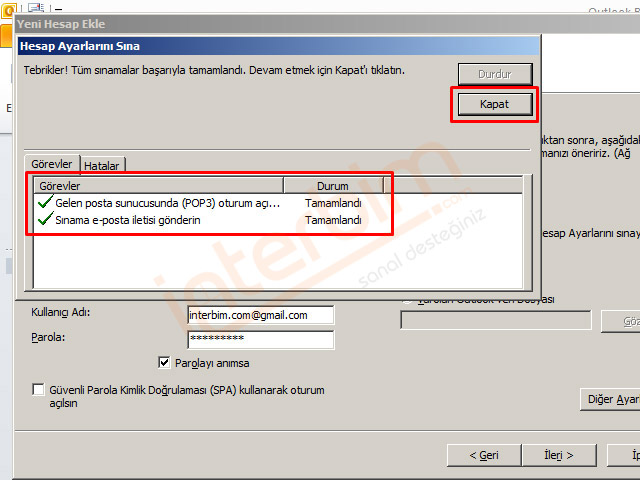Click the Outlook data file path field
Screen dimensions: 640x480
point(495,320)
